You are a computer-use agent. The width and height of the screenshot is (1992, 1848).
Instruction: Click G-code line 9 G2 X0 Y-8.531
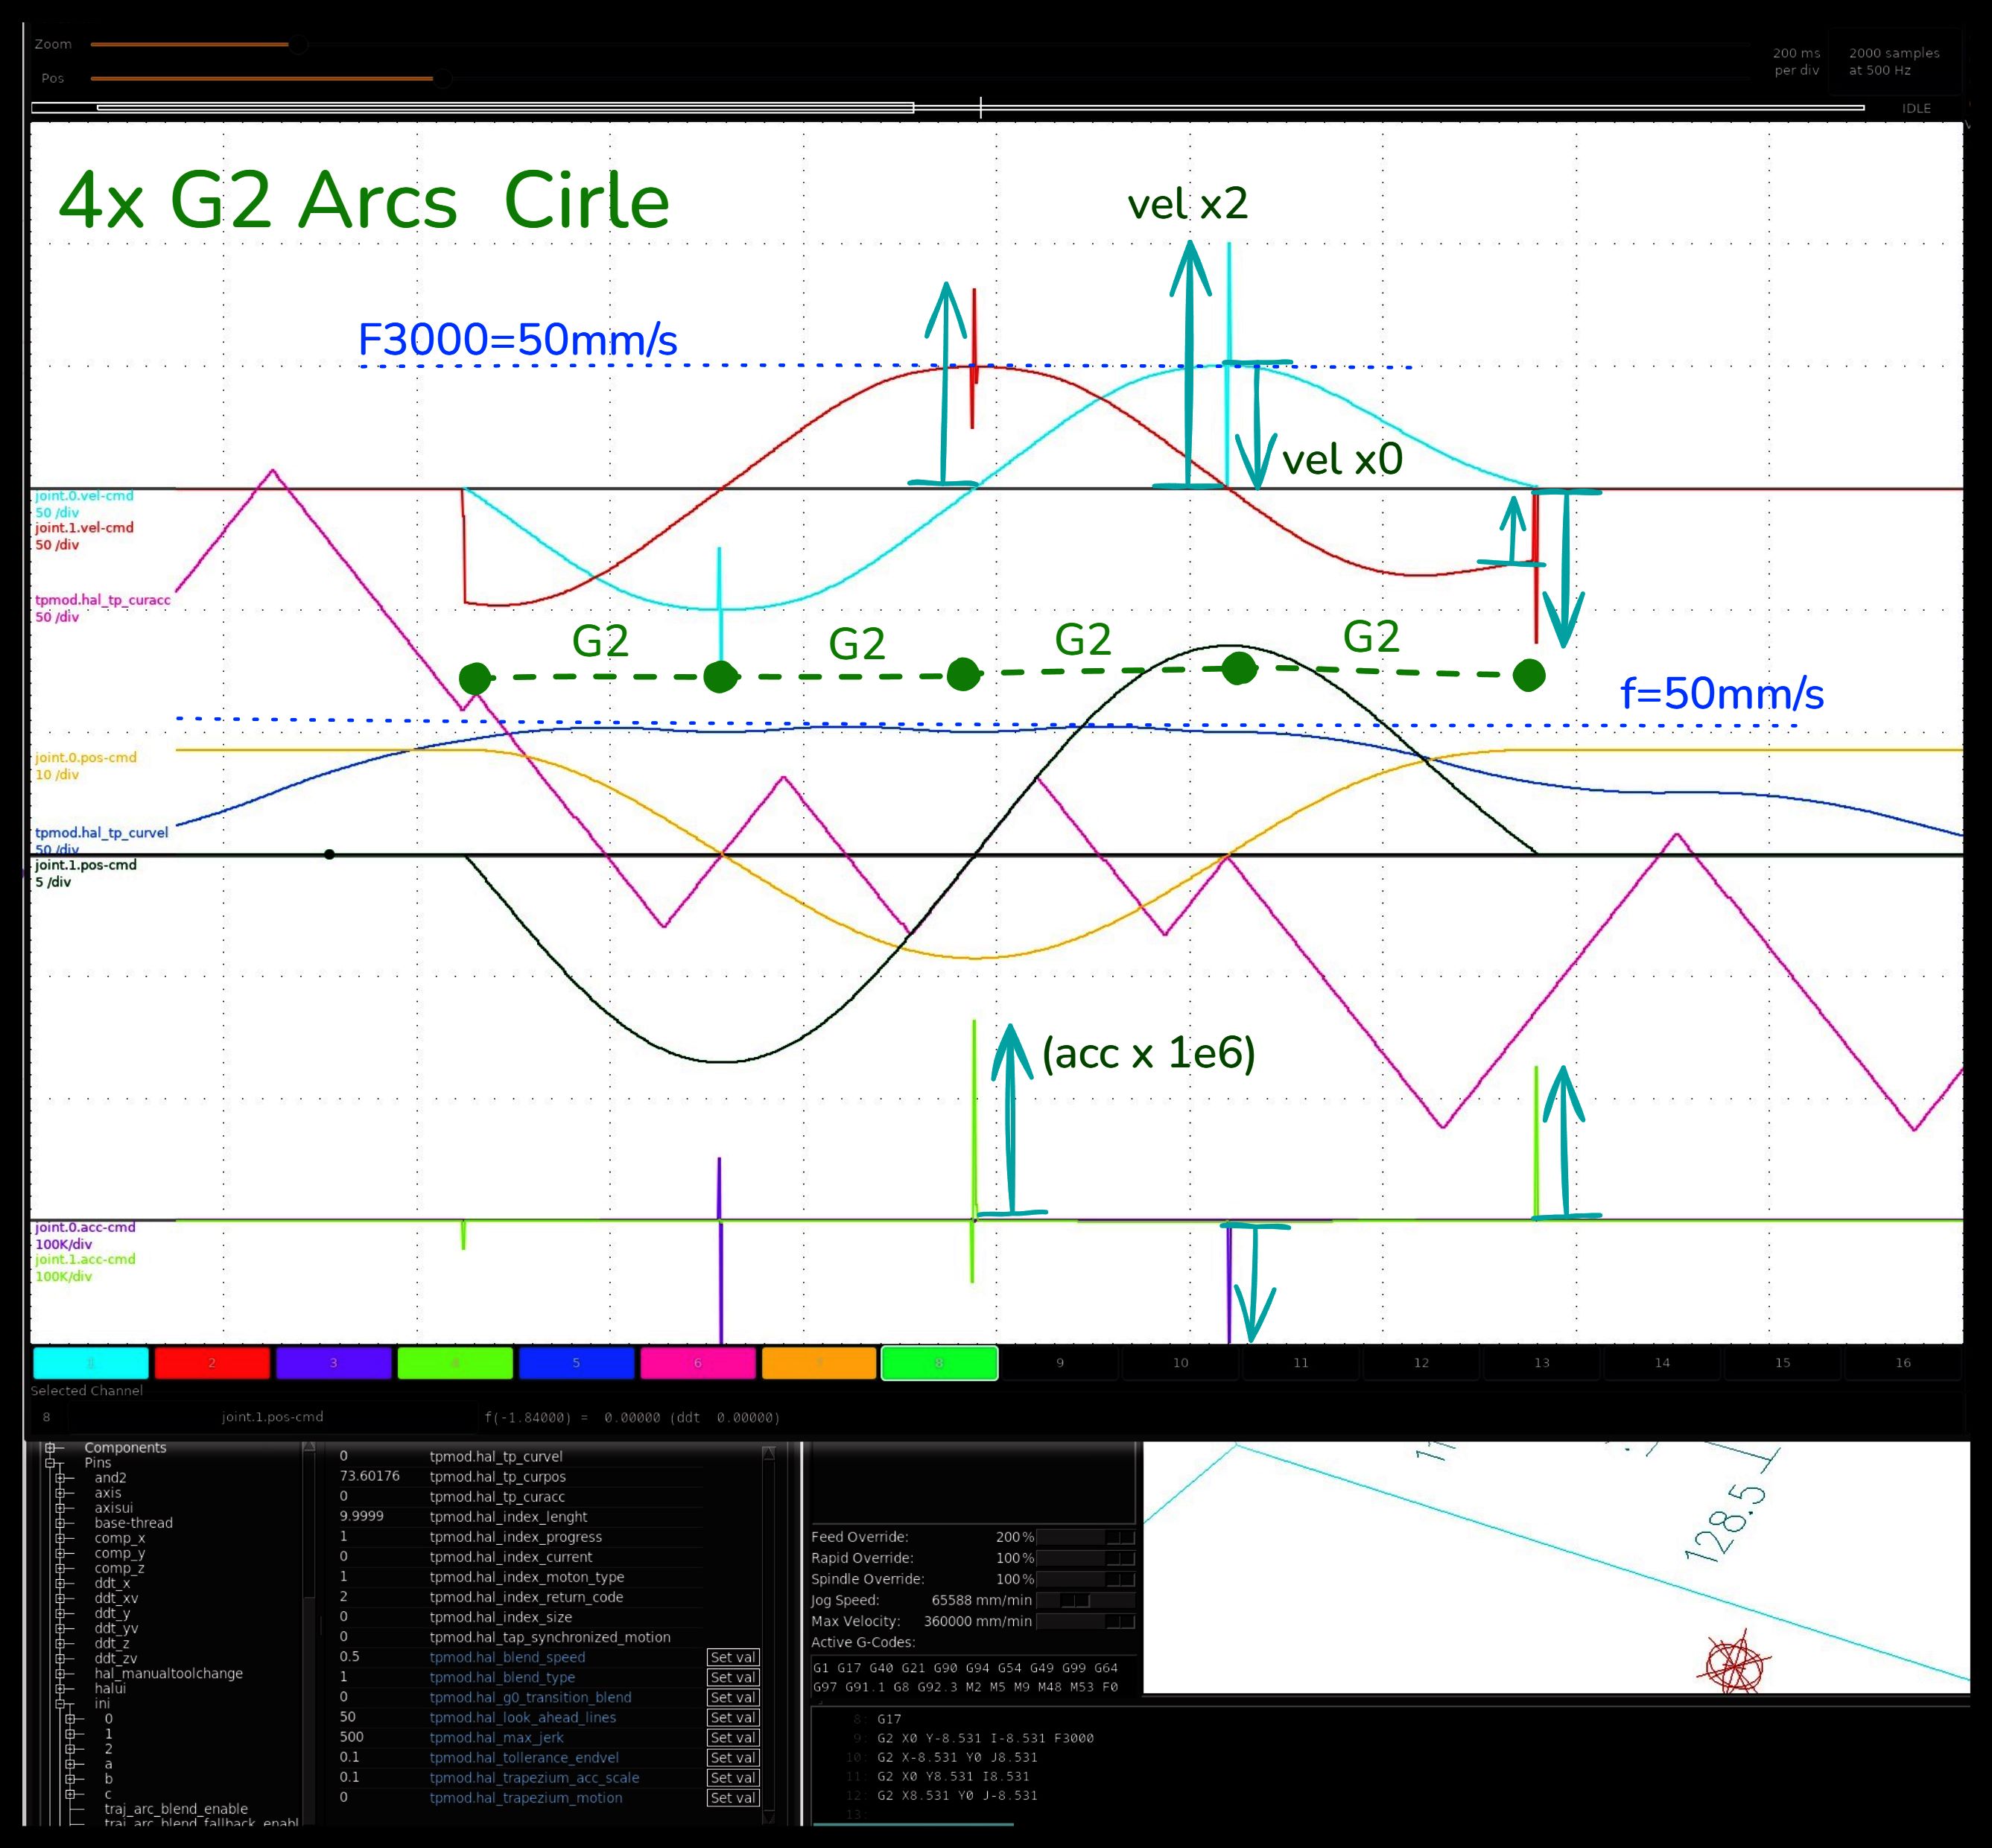click(985, 1738)
